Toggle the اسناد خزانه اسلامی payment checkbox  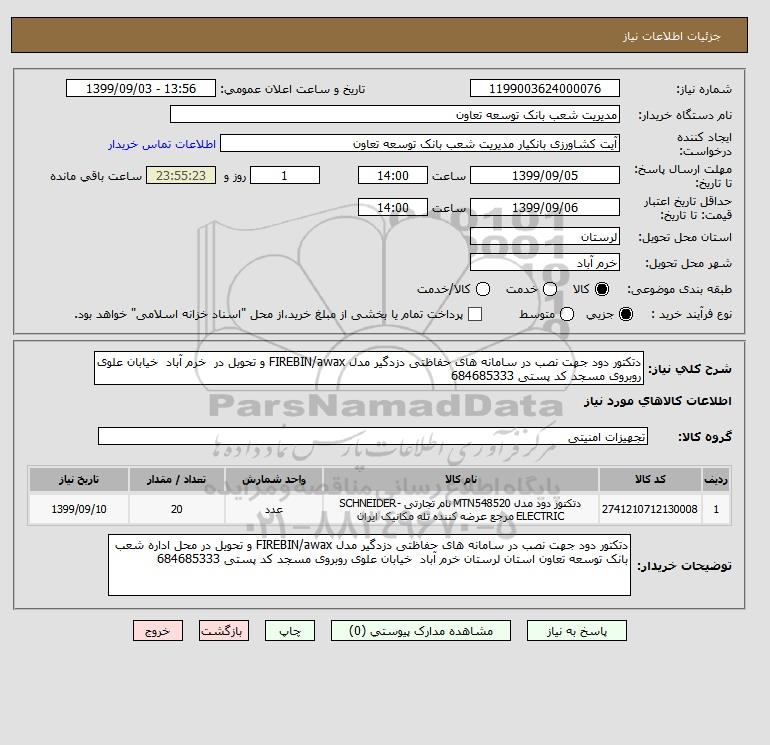(x=475, y=314)
